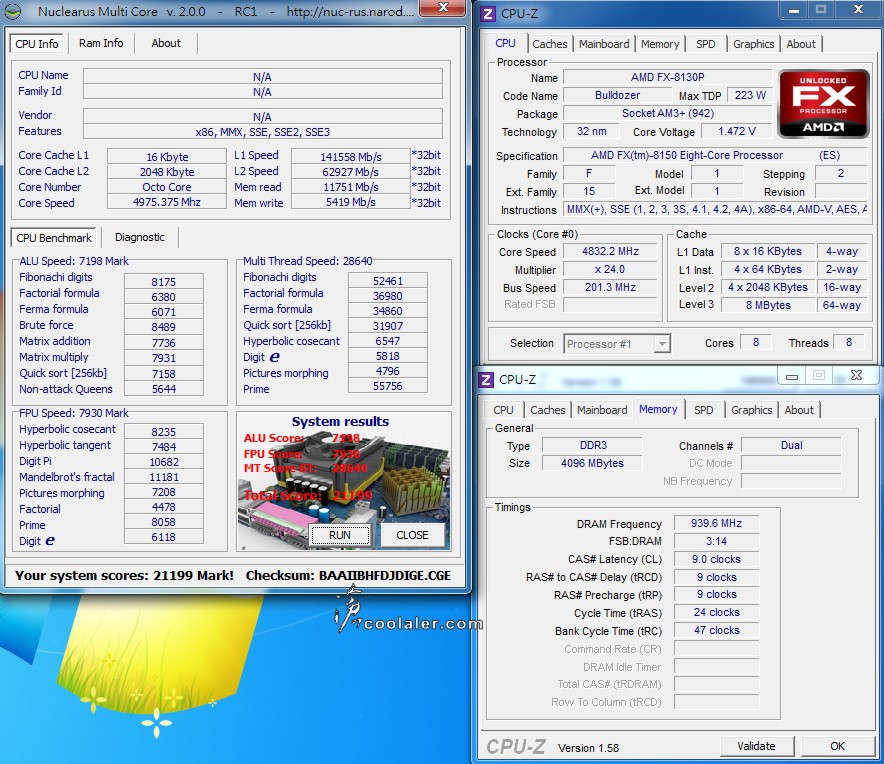Click the memory Size value 4096 MBytes
Image resolution: width=884 pixels, height=764 pixels.
[x=592, y=463]
